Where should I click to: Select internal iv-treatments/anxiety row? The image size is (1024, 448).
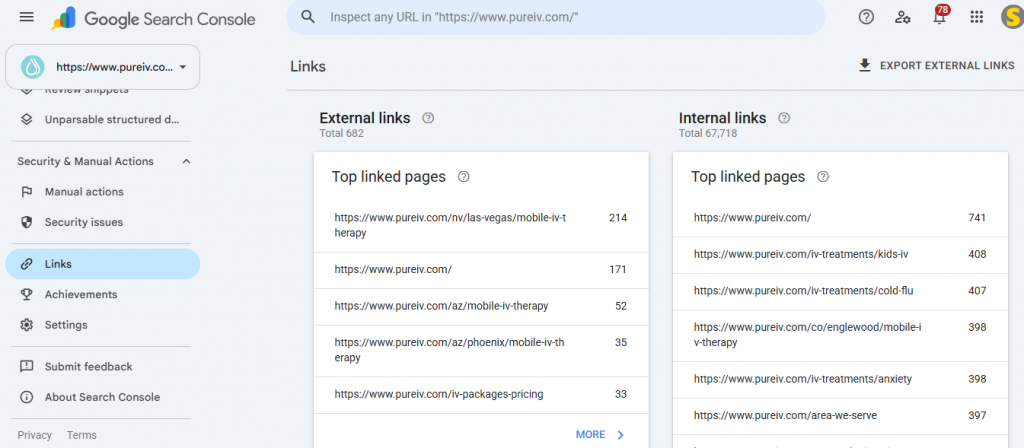(x=840, y=379)
